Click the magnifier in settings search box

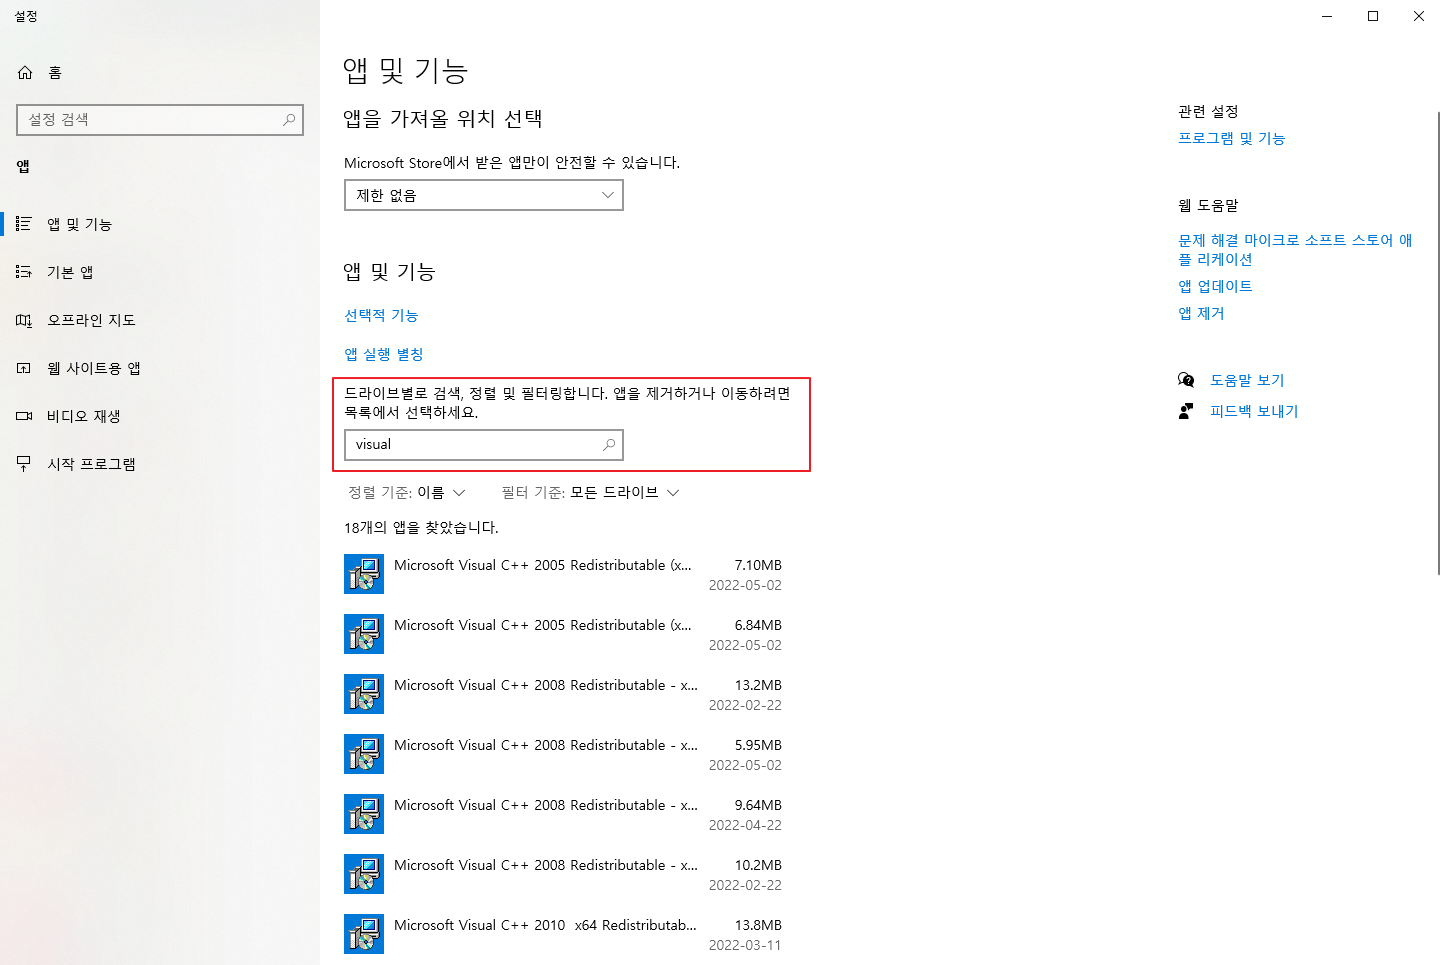click(x=289, y=119)
